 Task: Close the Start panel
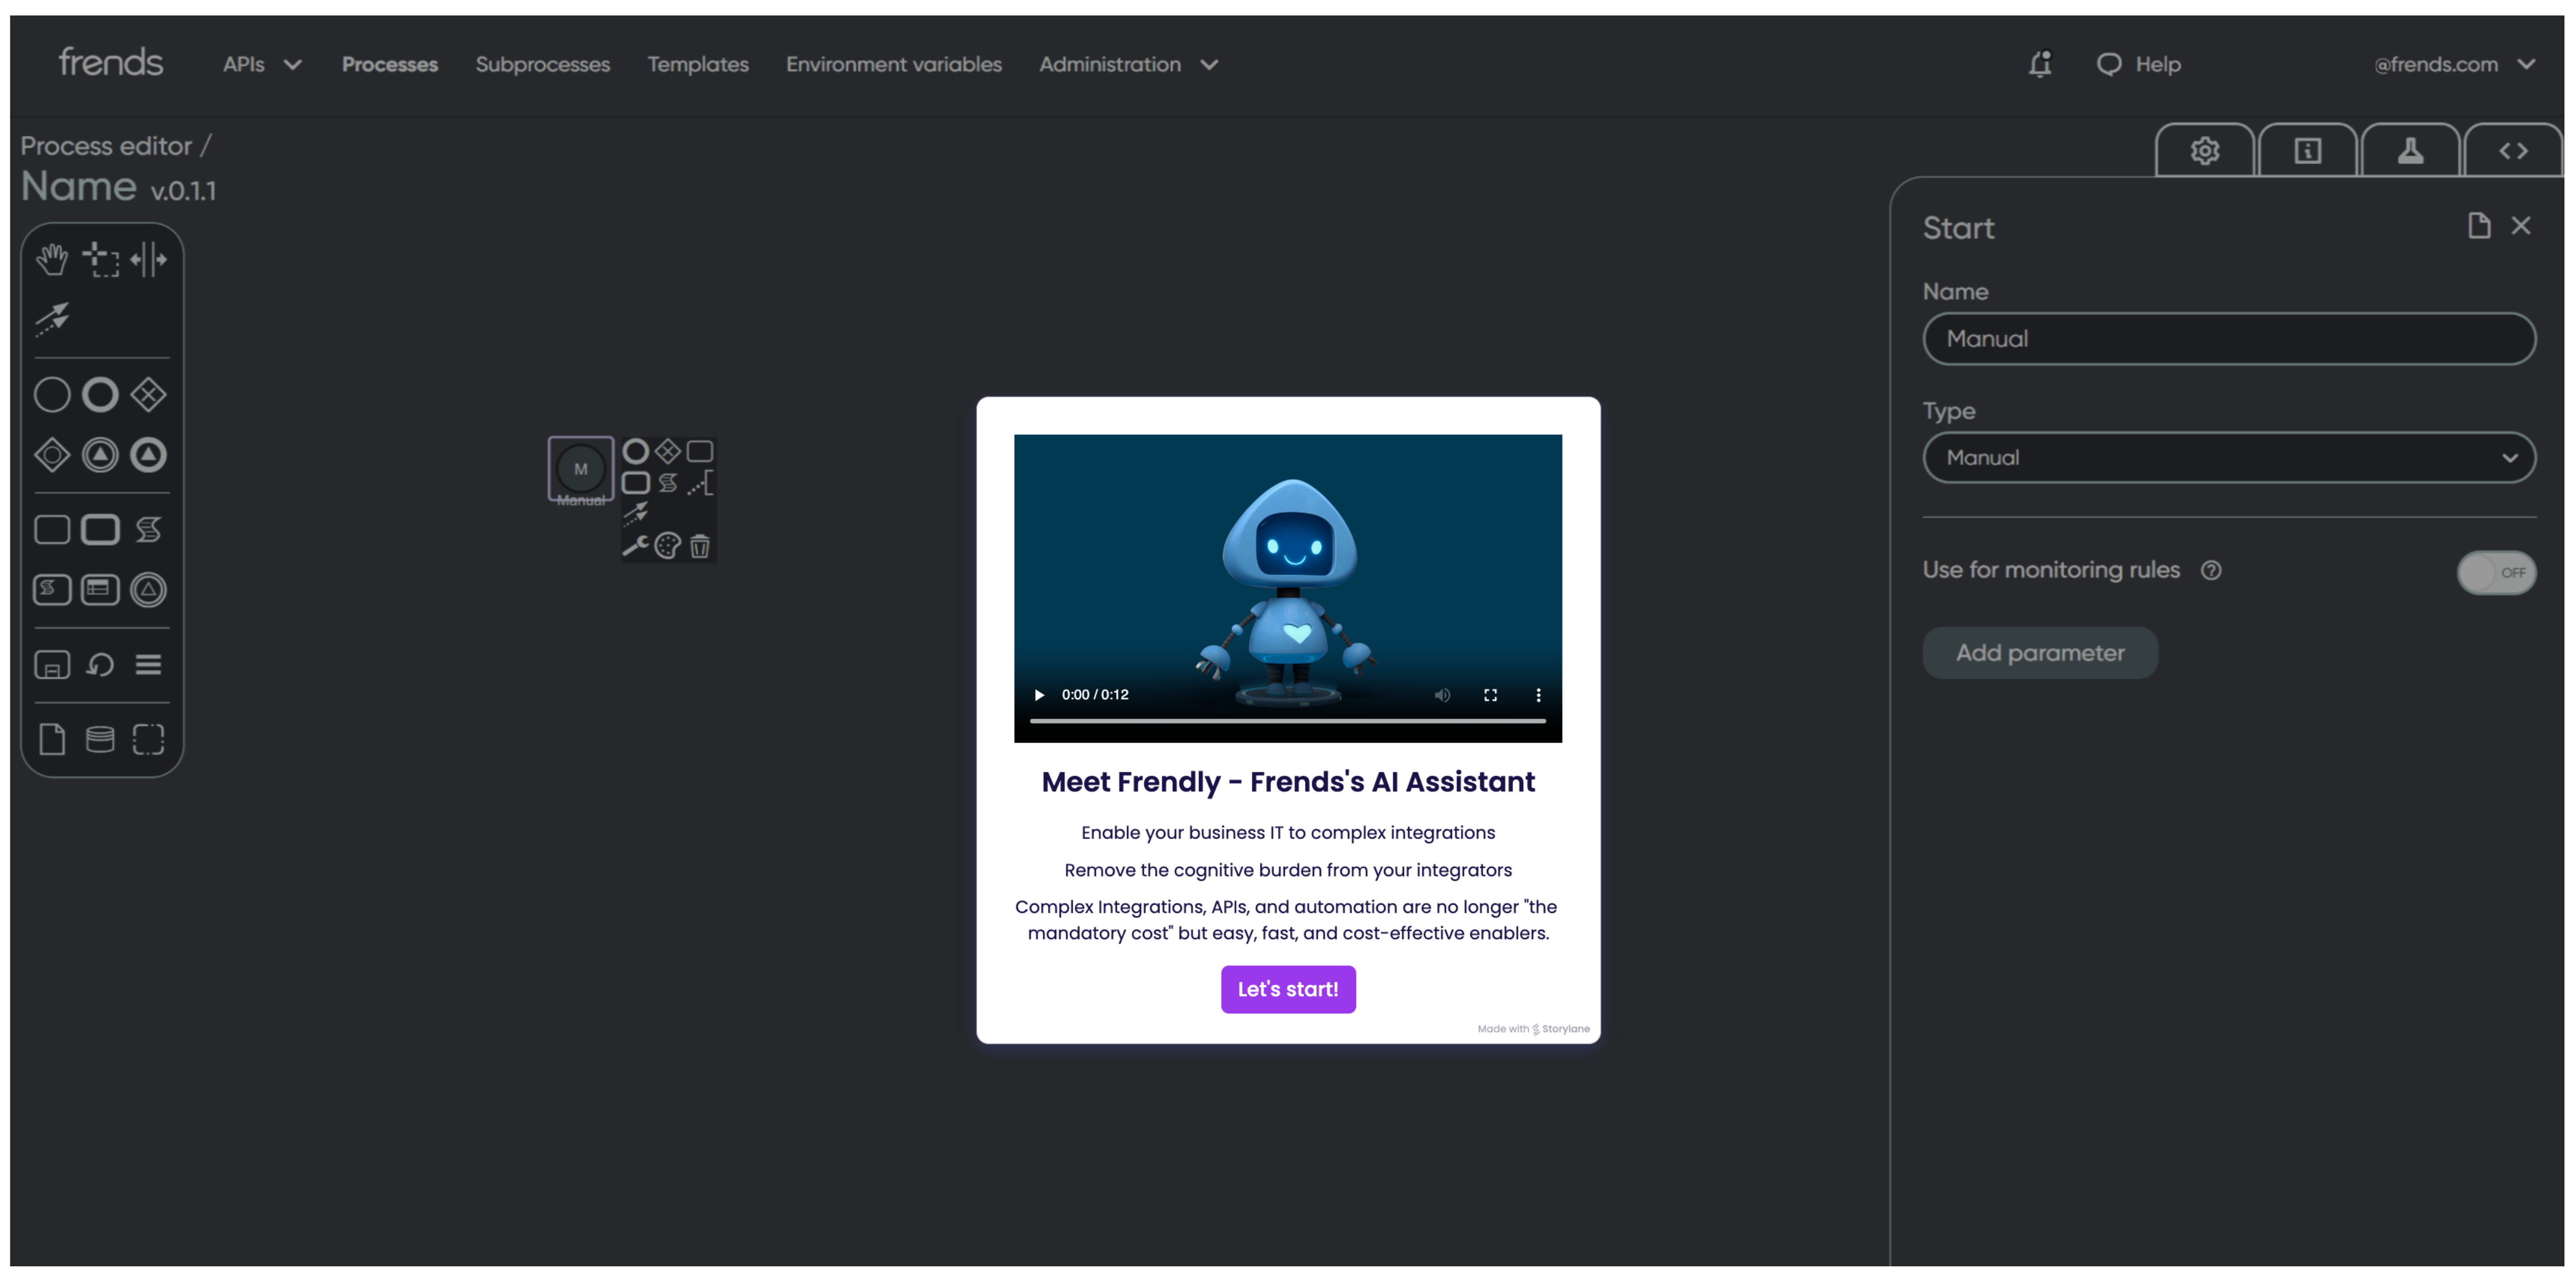tap(2521, 226)
